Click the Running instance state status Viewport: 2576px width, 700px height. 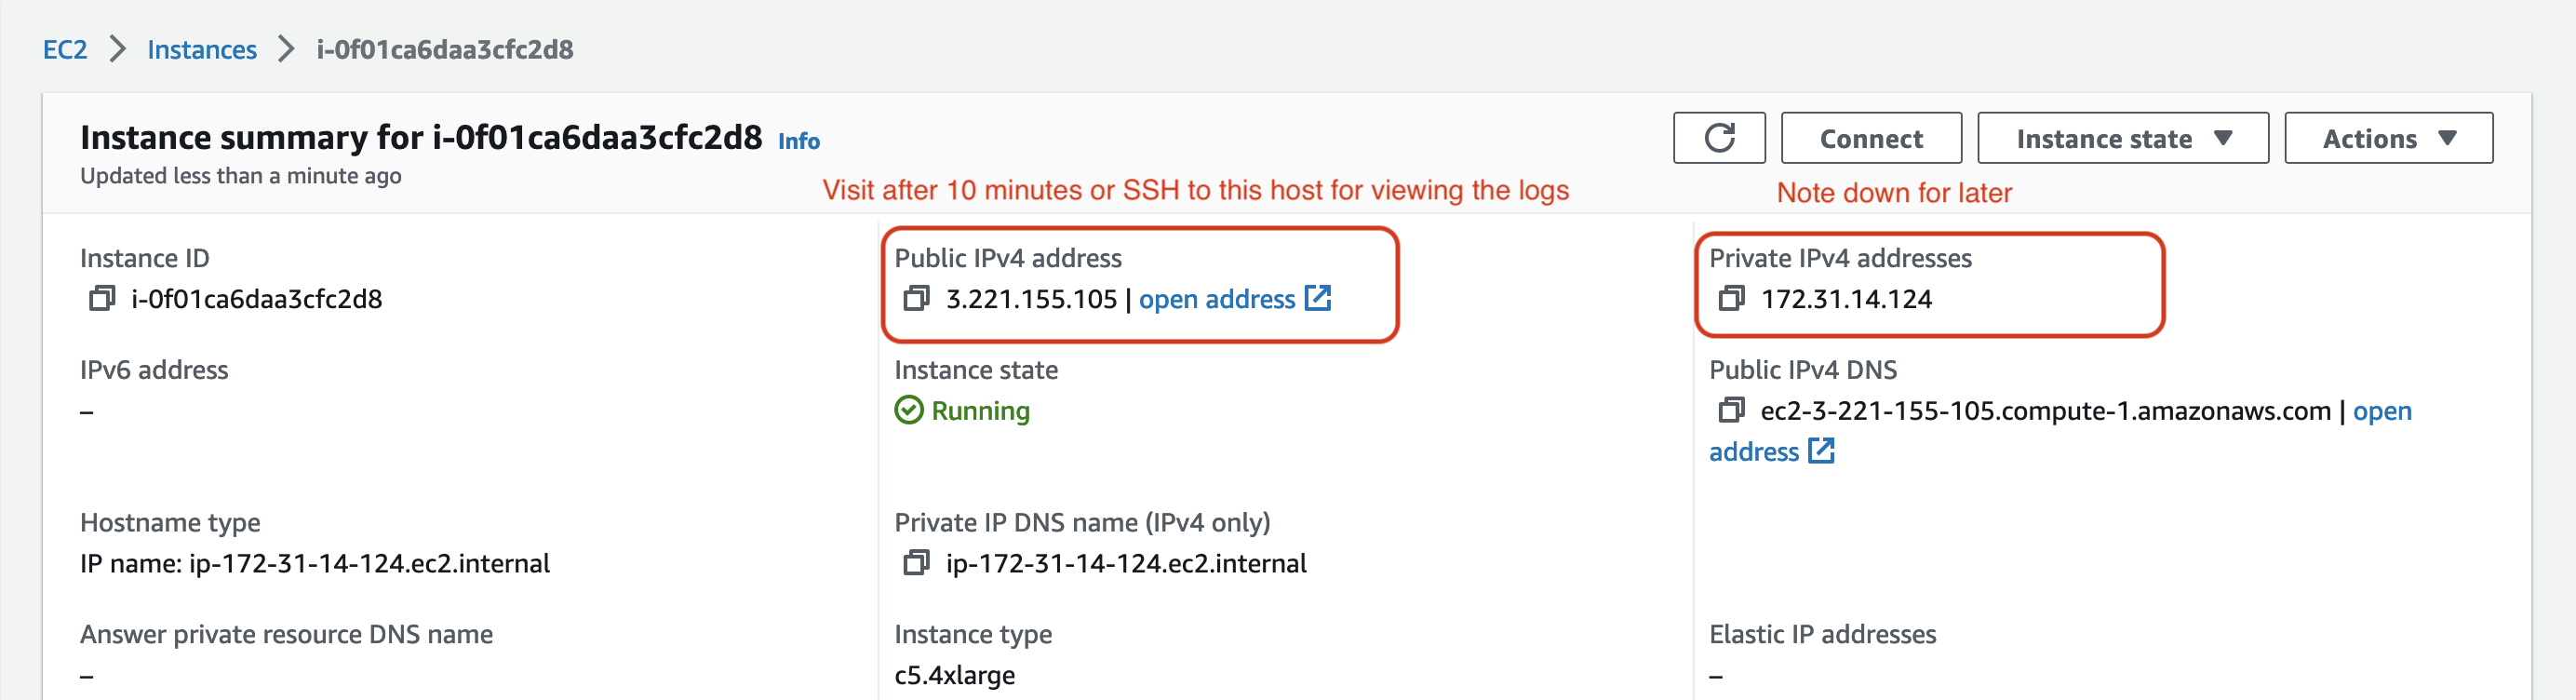979,411
